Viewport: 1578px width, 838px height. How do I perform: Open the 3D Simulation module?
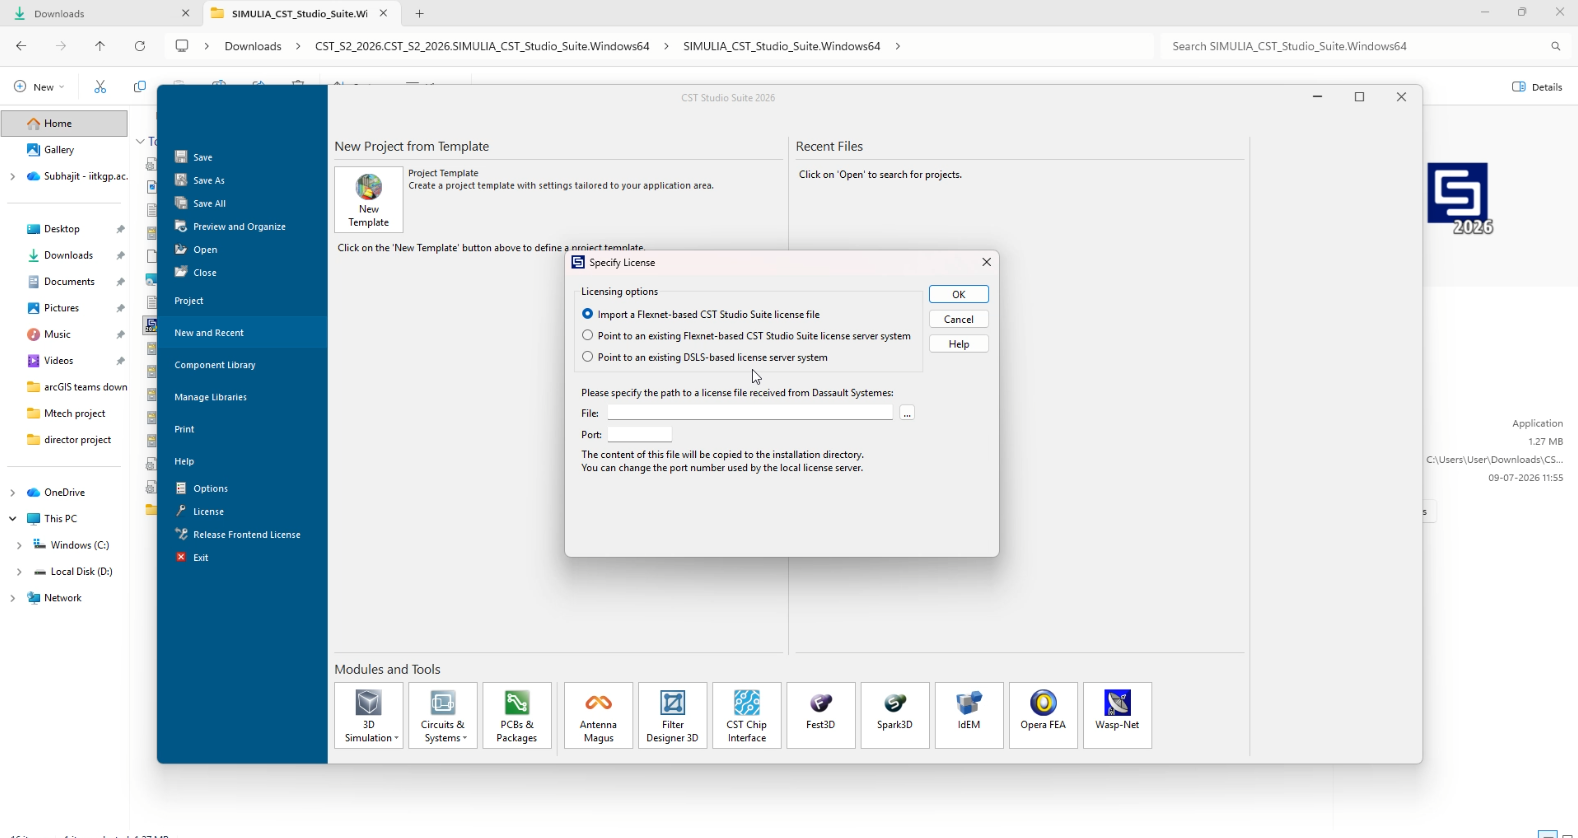[369, 715]
